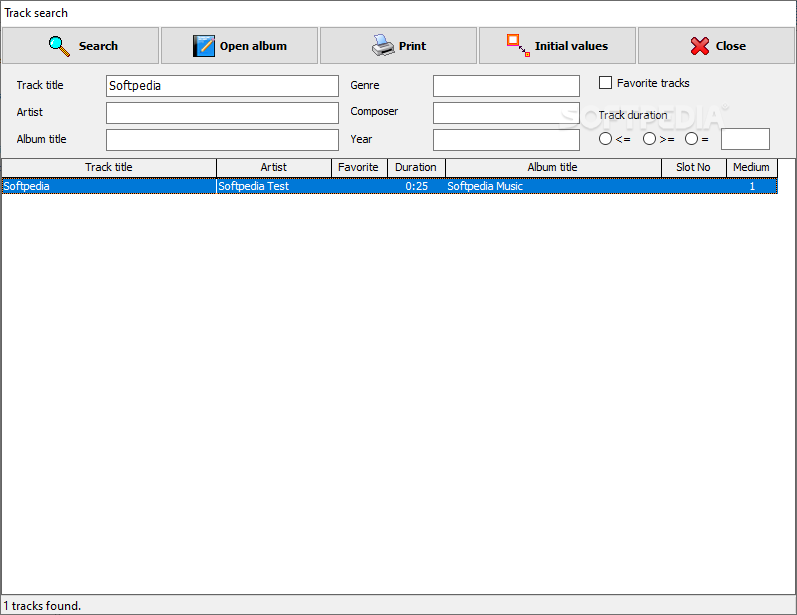Click the Softpedia Music album cell
Screen dimensions: 797x615
click(553, 186)
